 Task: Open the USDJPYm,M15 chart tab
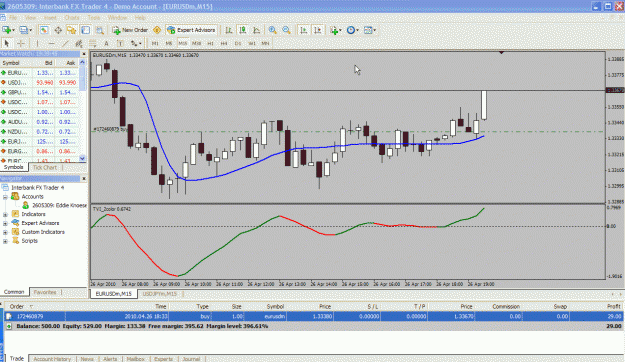tap(160, 294)
